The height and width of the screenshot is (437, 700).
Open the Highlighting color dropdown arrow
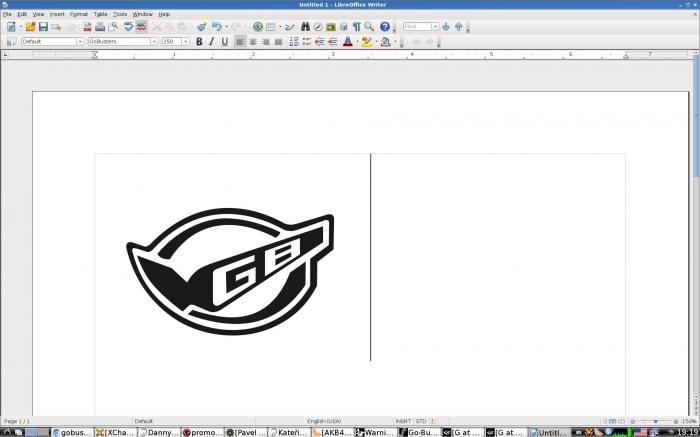[376, 42]
